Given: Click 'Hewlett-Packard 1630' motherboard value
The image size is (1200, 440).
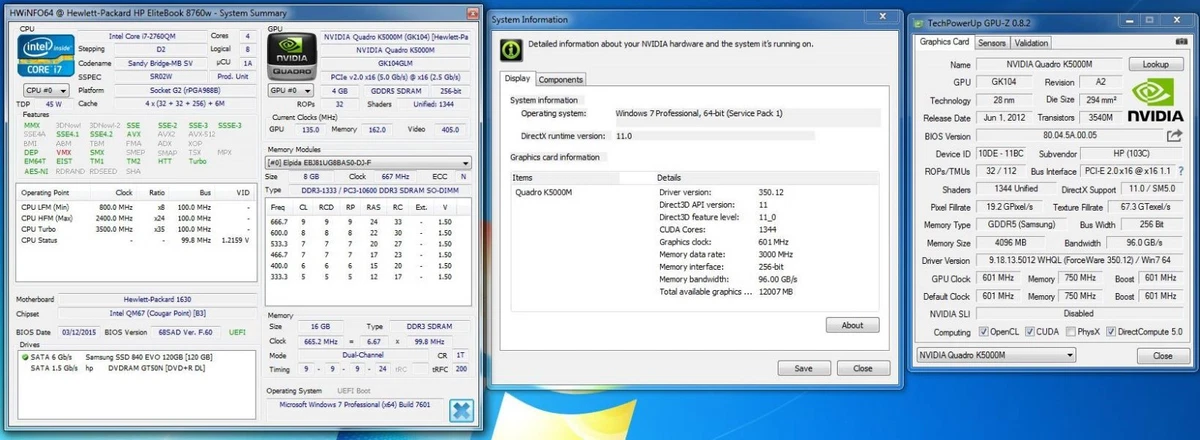Looking at the screenshot, I should pyautogui.click(x=158, y=298).
